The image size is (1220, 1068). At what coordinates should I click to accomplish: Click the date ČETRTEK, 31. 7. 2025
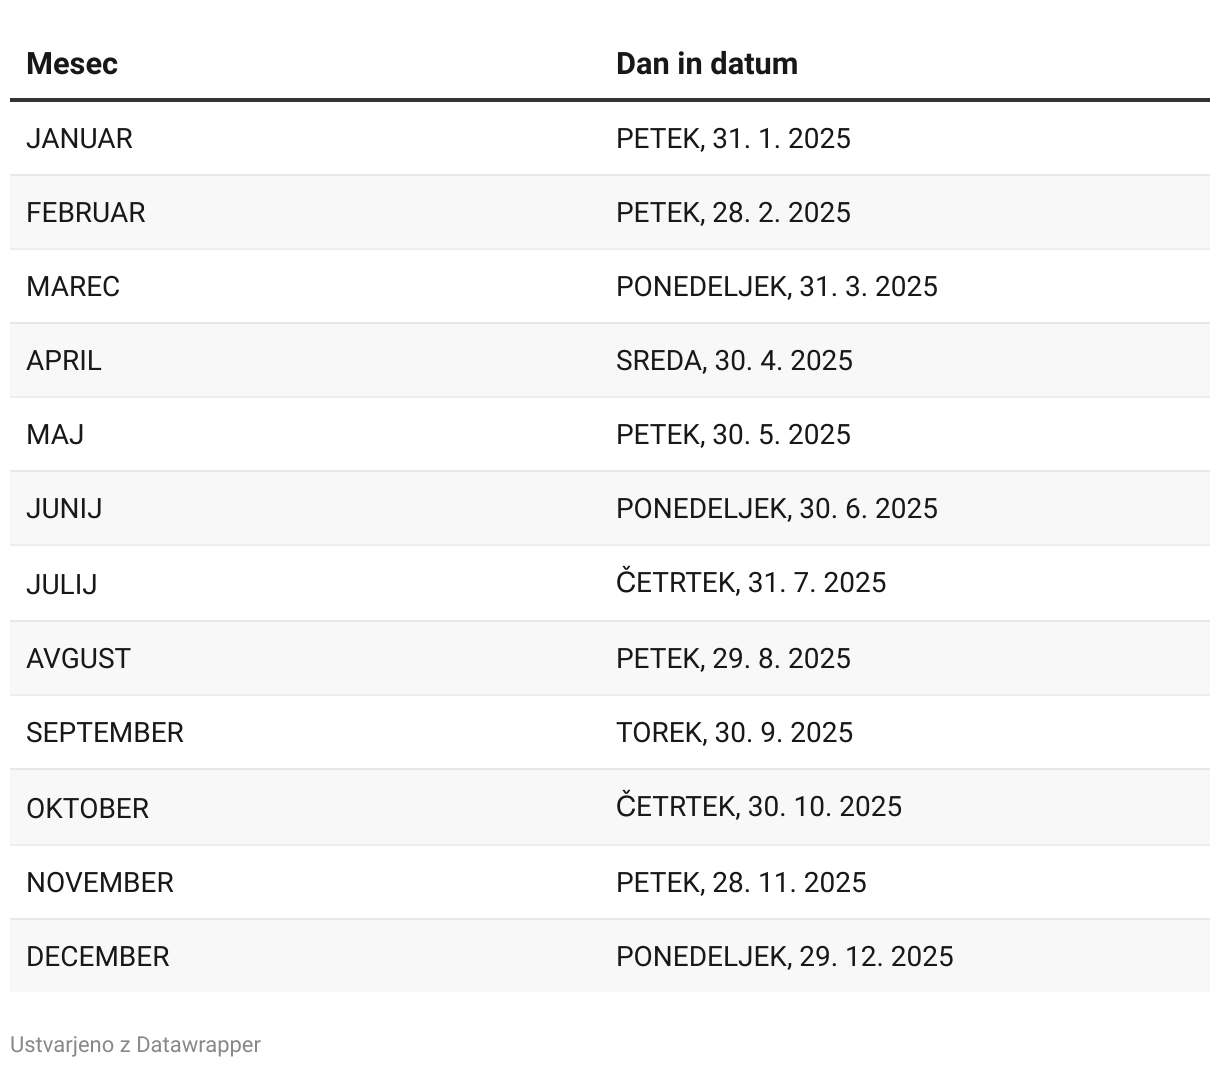(750, 582)
